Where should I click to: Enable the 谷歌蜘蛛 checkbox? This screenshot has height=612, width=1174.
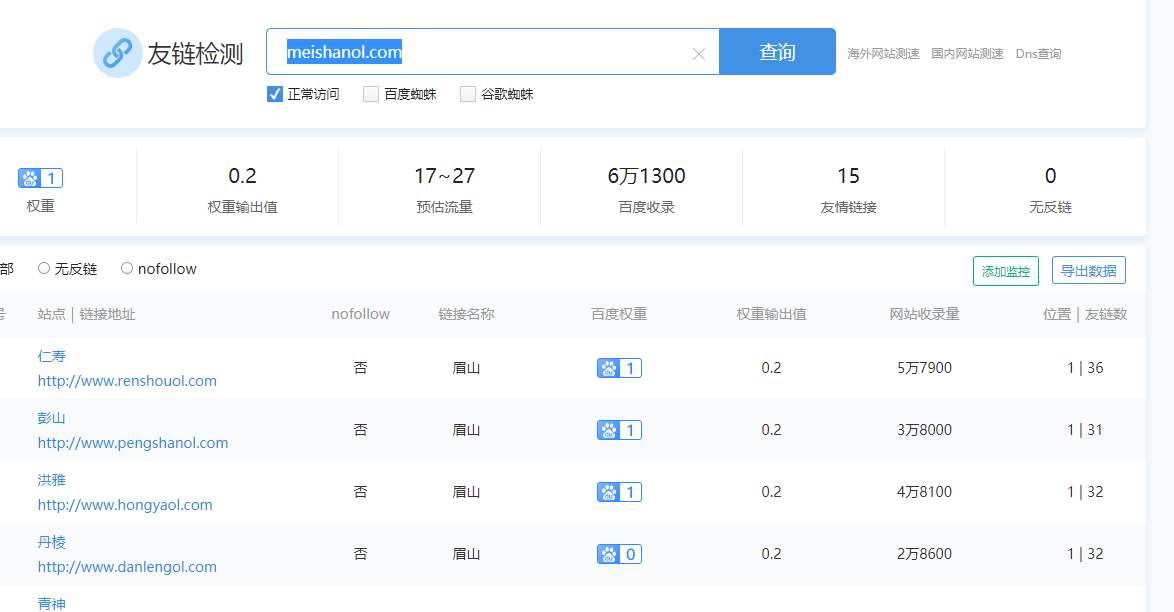point(468,94)
